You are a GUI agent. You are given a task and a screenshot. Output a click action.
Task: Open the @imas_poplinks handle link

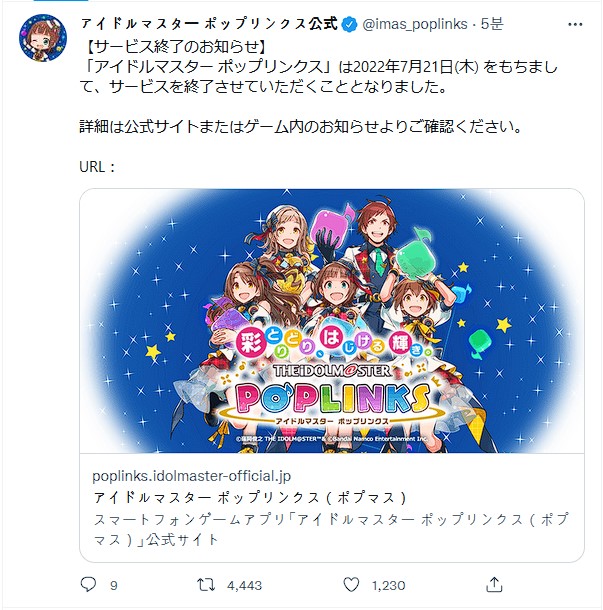415,24
